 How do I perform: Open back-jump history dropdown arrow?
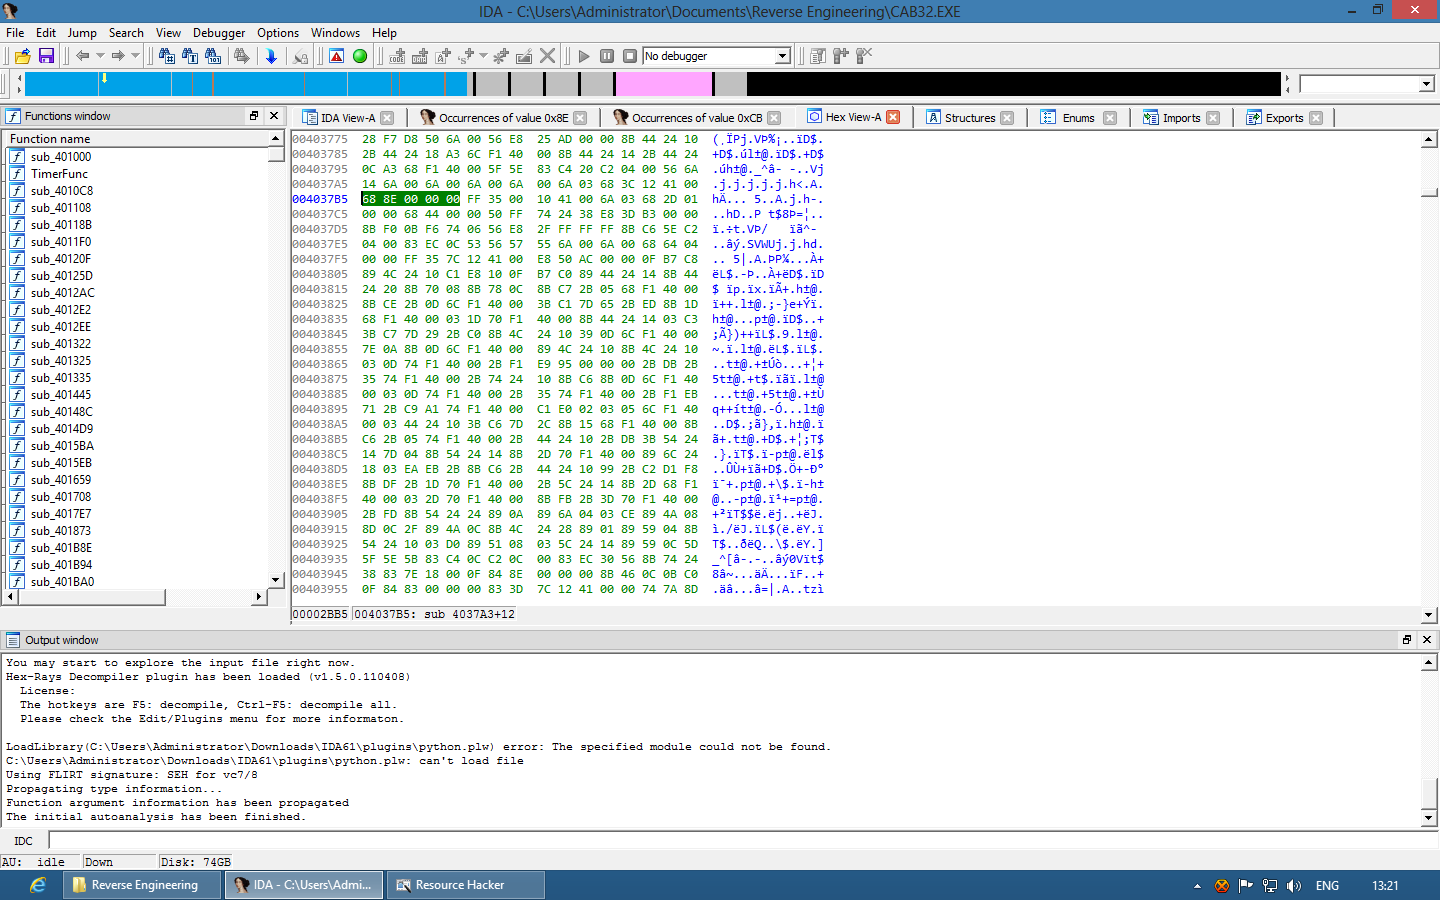(x=100, y=56)
